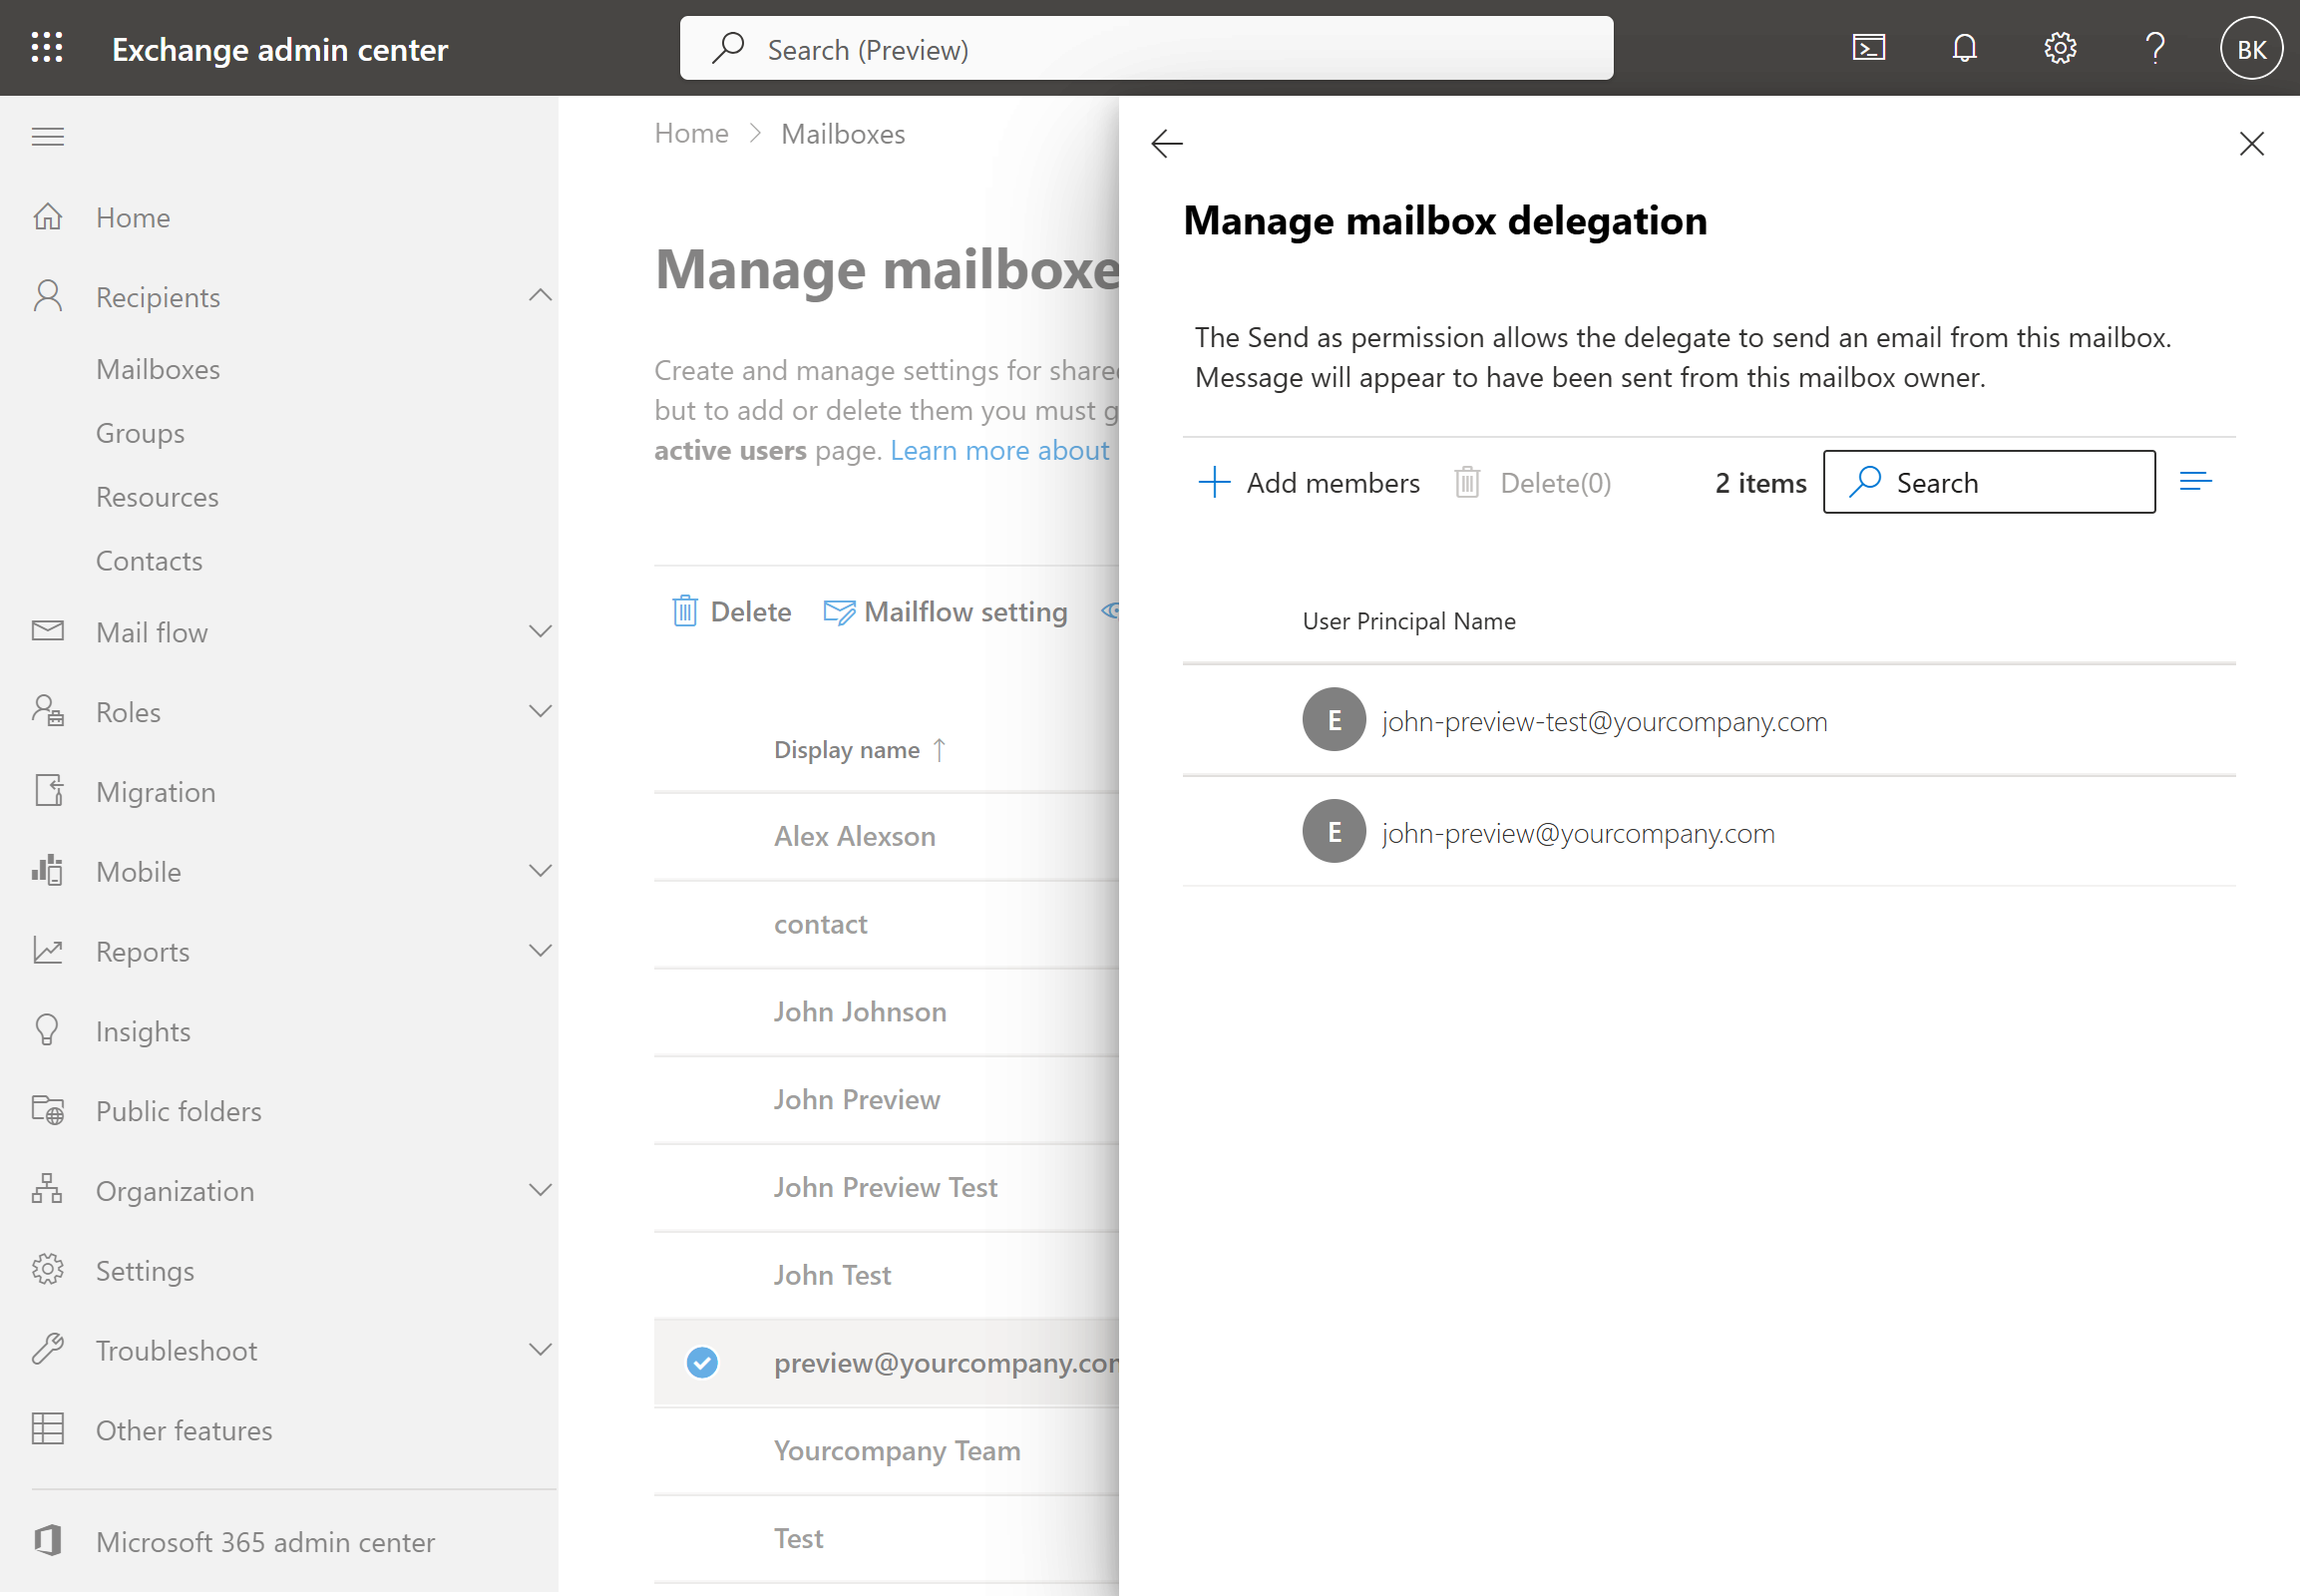Open the settings gear in header
This screenshot has width=2300, height=1596.
tap(2060, 48)
